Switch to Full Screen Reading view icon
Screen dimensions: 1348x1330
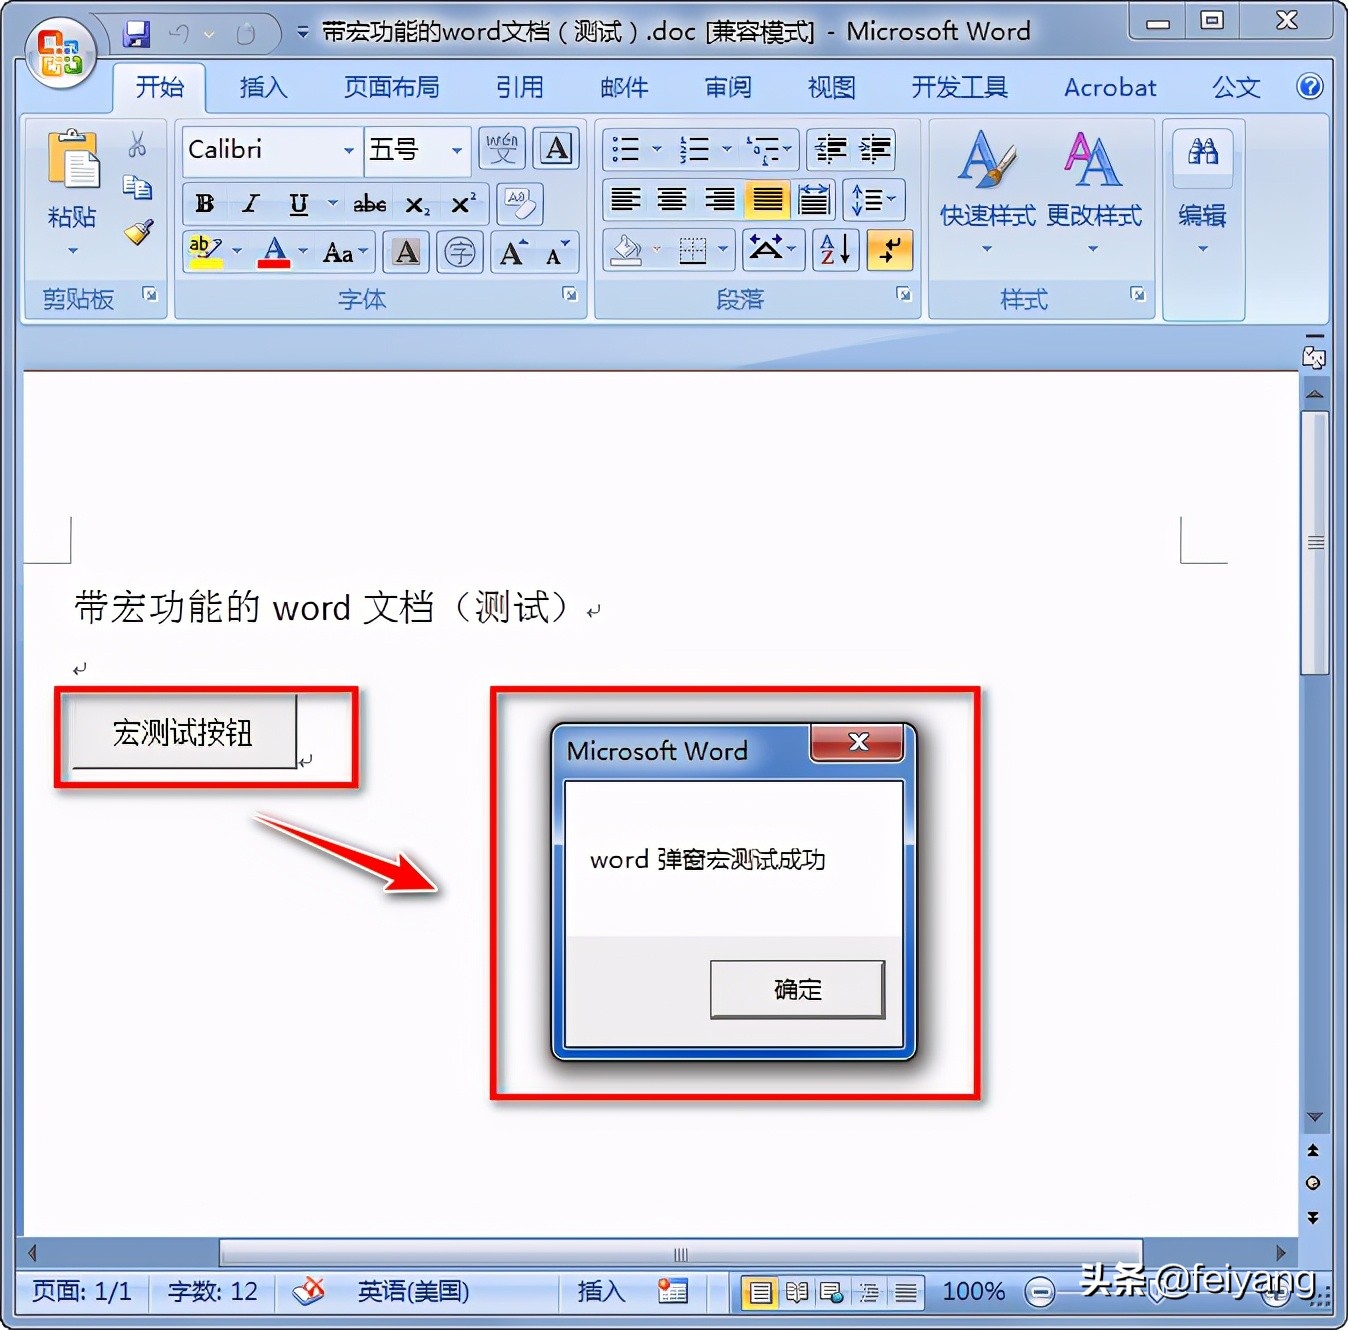click(797, 1292)
